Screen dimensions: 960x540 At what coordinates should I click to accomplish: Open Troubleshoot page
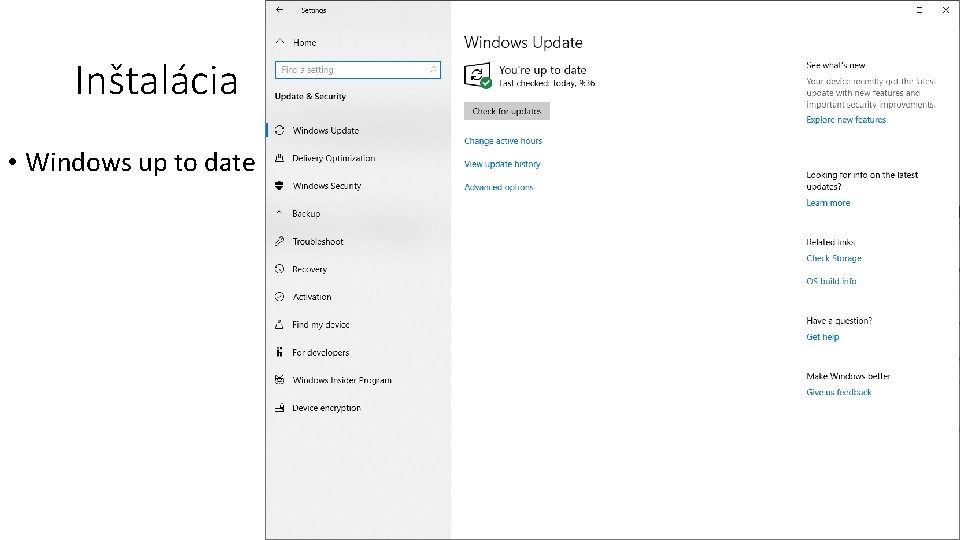tap(318, 241)
